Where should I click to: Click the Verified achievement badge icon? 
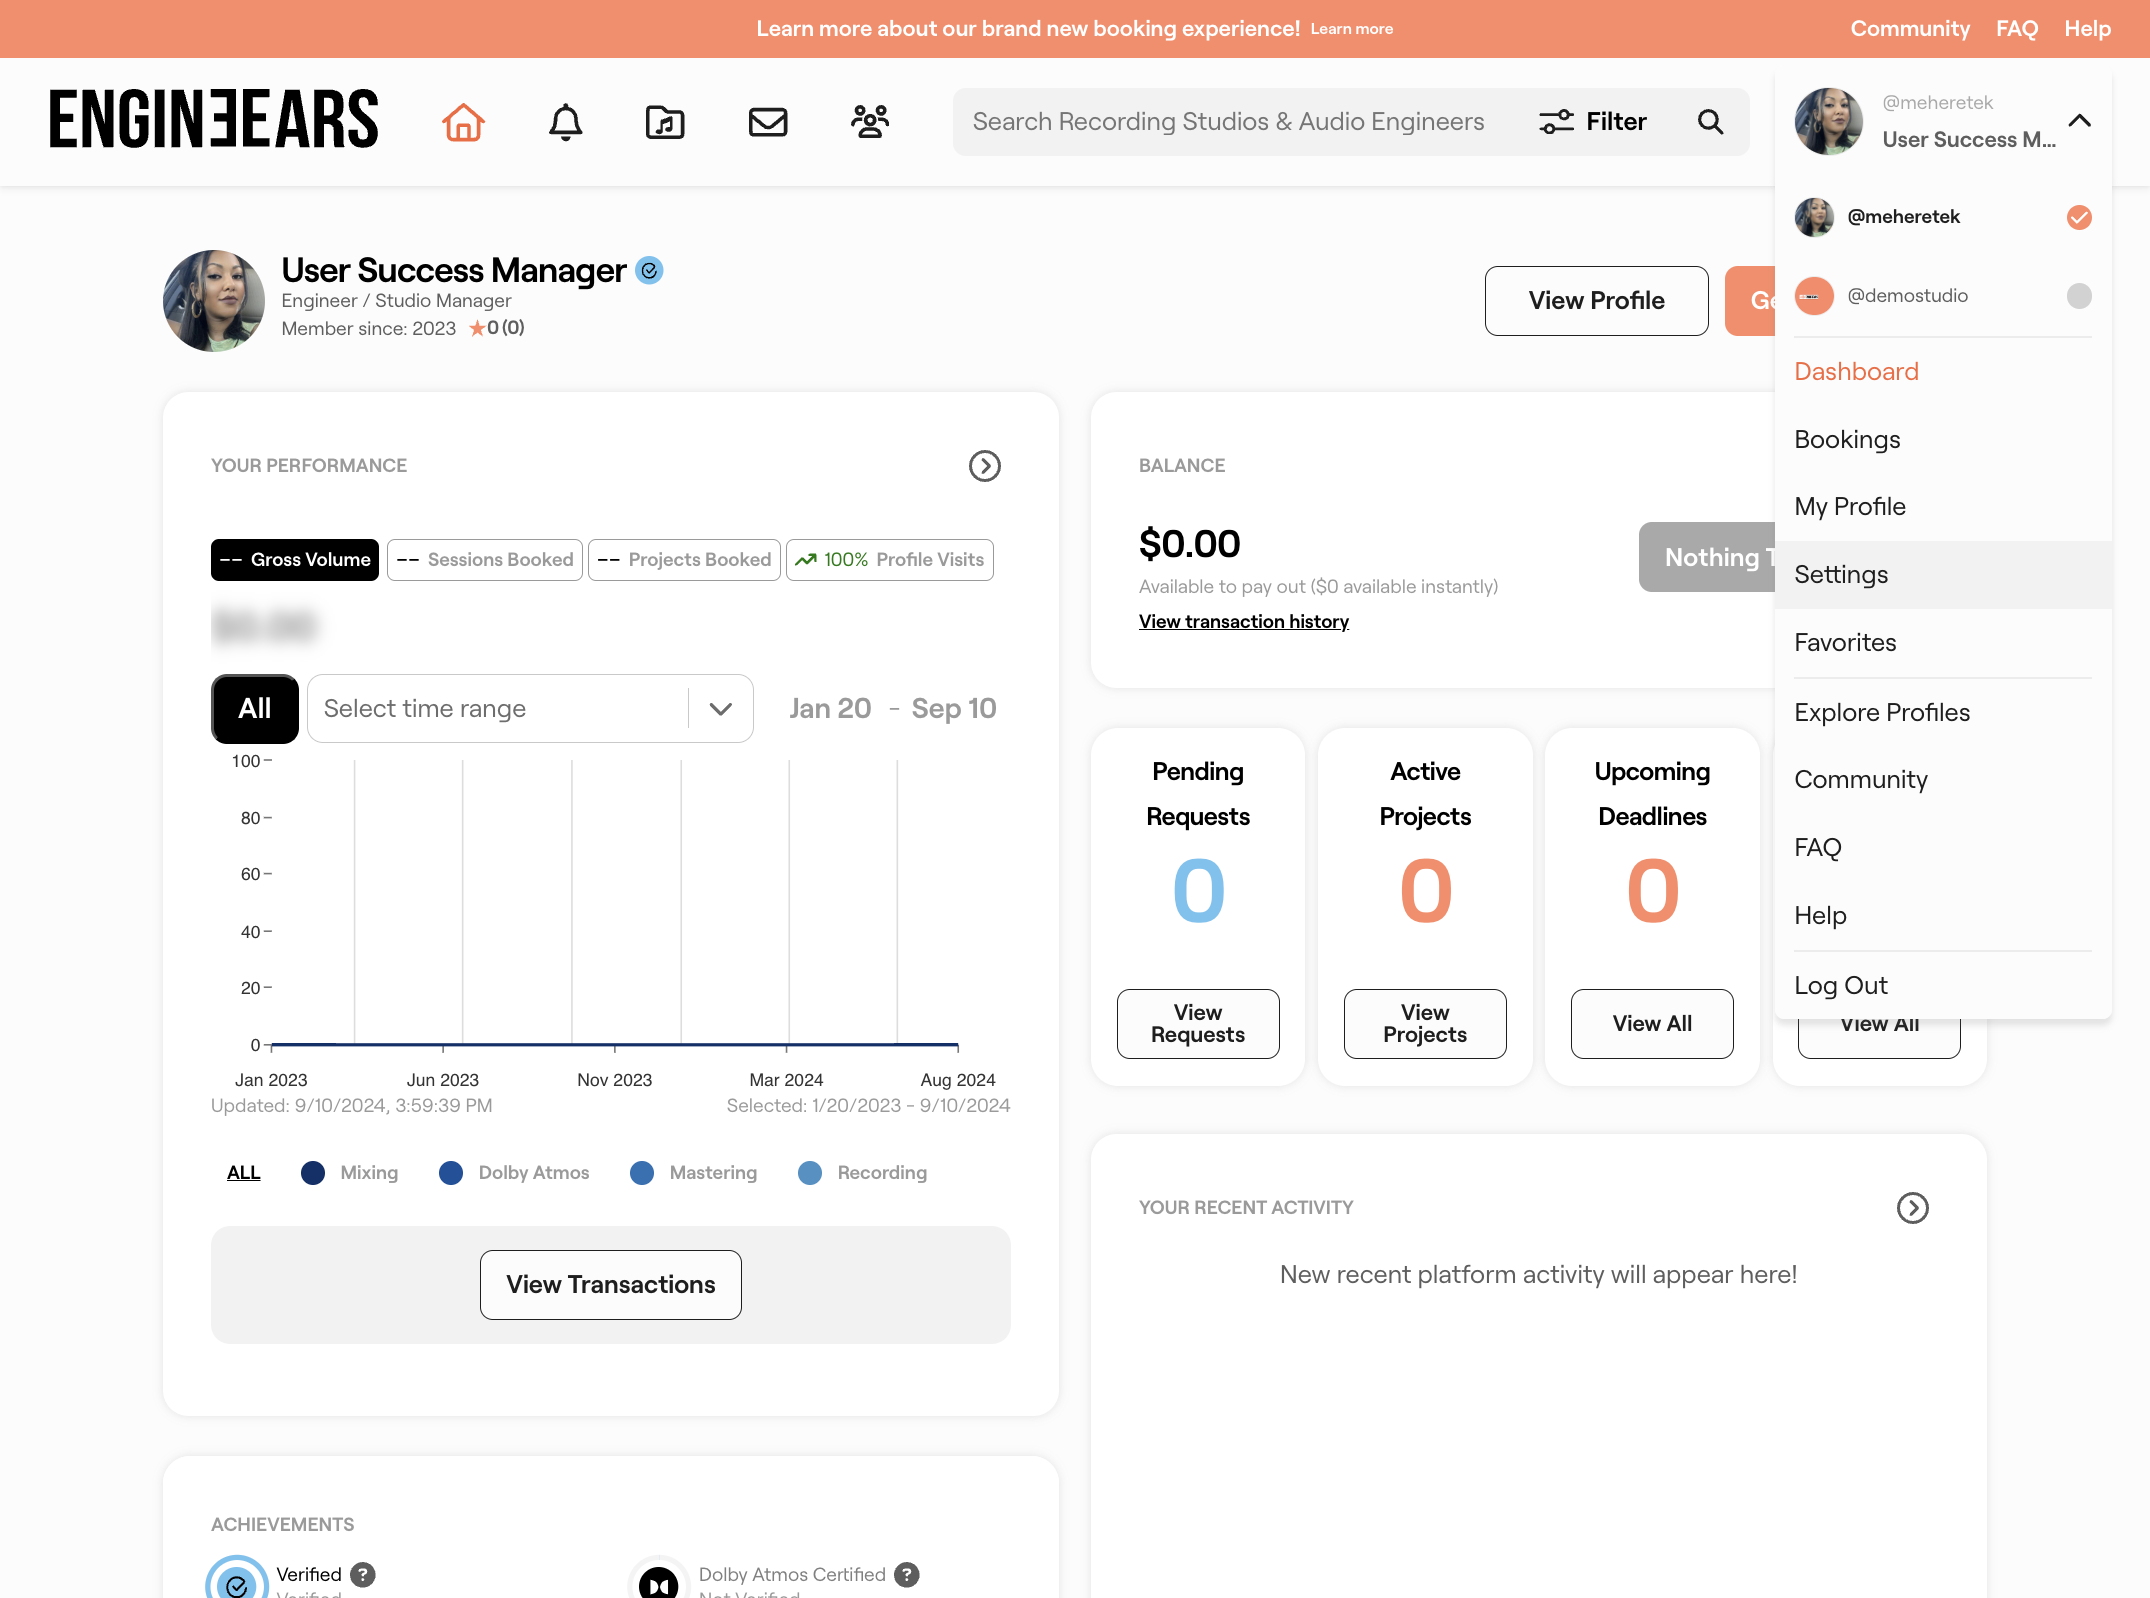click(237, 1578)
